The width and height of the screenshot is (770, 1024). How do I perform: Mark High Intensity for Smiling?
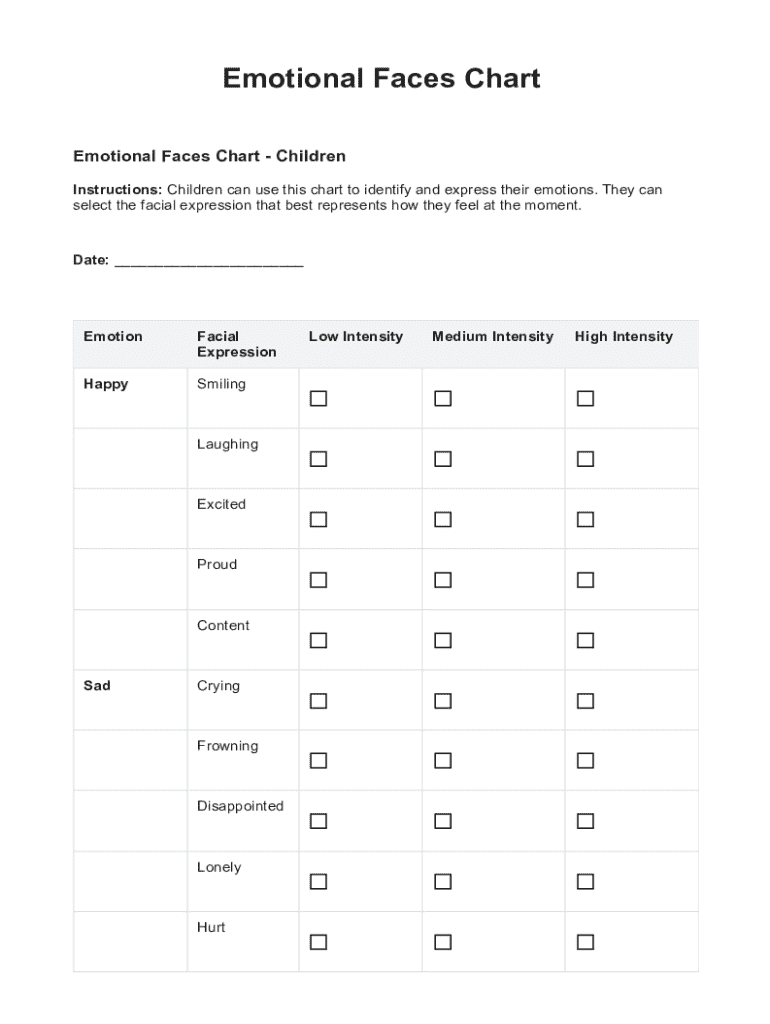585,399
